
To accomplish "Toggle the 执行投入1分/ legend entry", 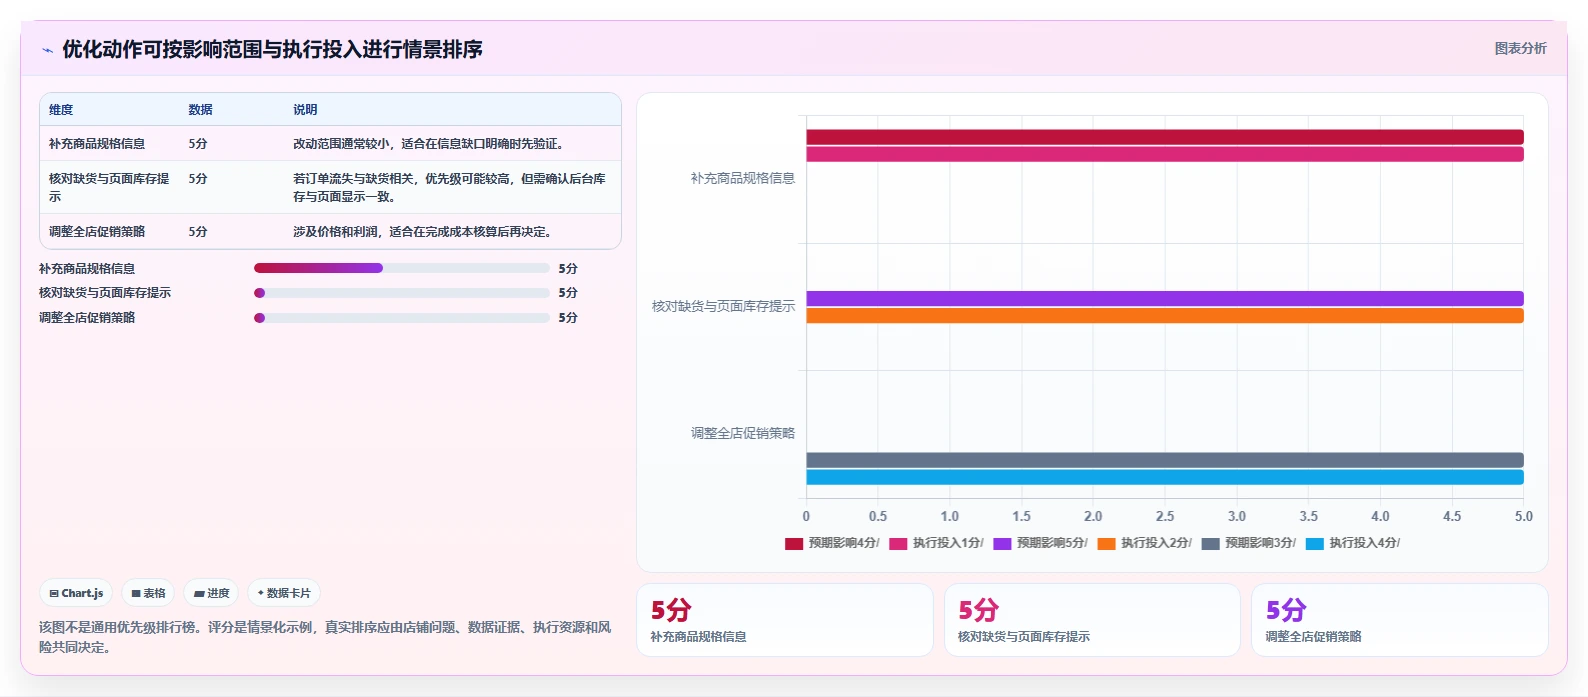I will pos(935,543).
